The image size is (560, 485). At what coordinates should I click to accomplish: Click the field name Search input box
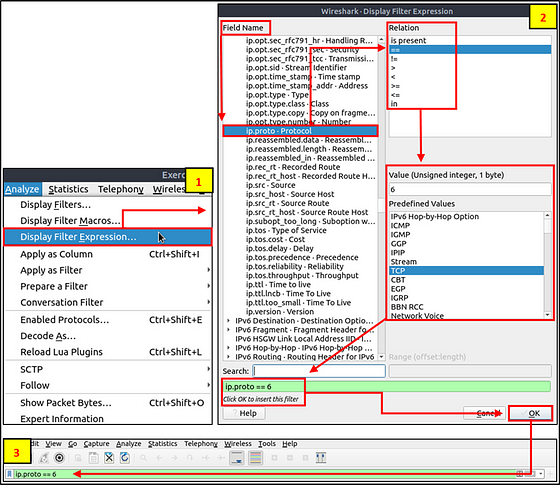[x=319, y=371]
